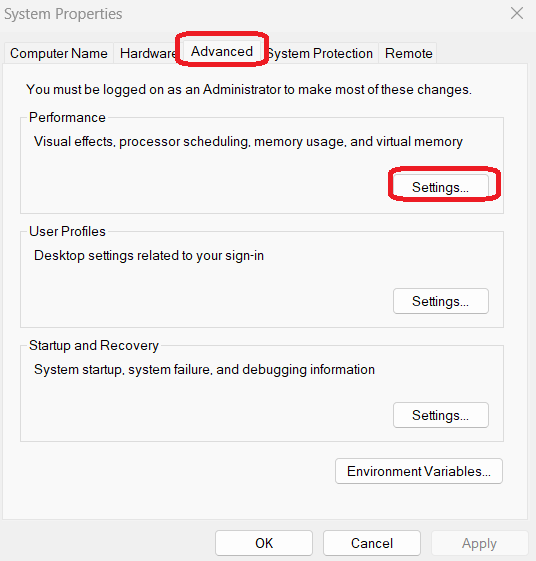536x561 pixels.
Task: Open Performance Settings
Action: coord(440,187)
